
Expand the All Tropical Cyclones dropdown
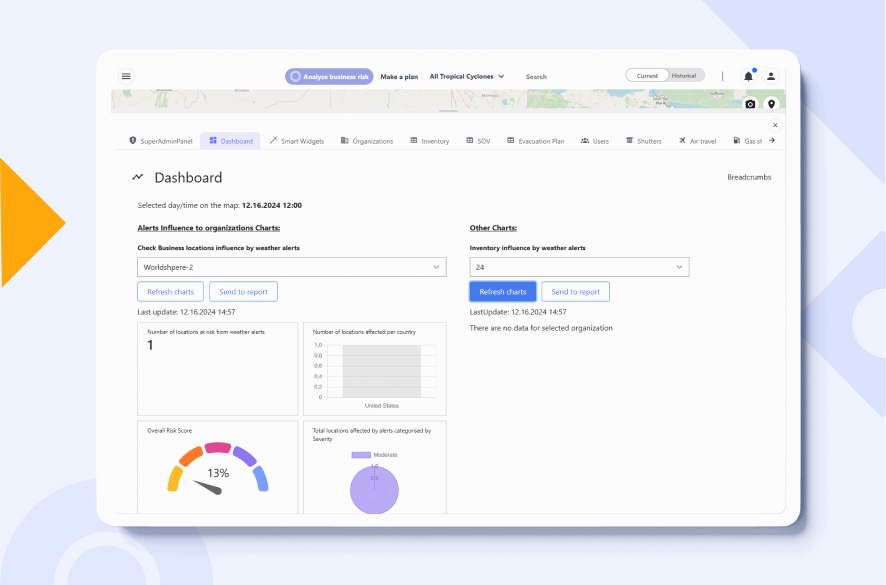(x=467, y=76)
